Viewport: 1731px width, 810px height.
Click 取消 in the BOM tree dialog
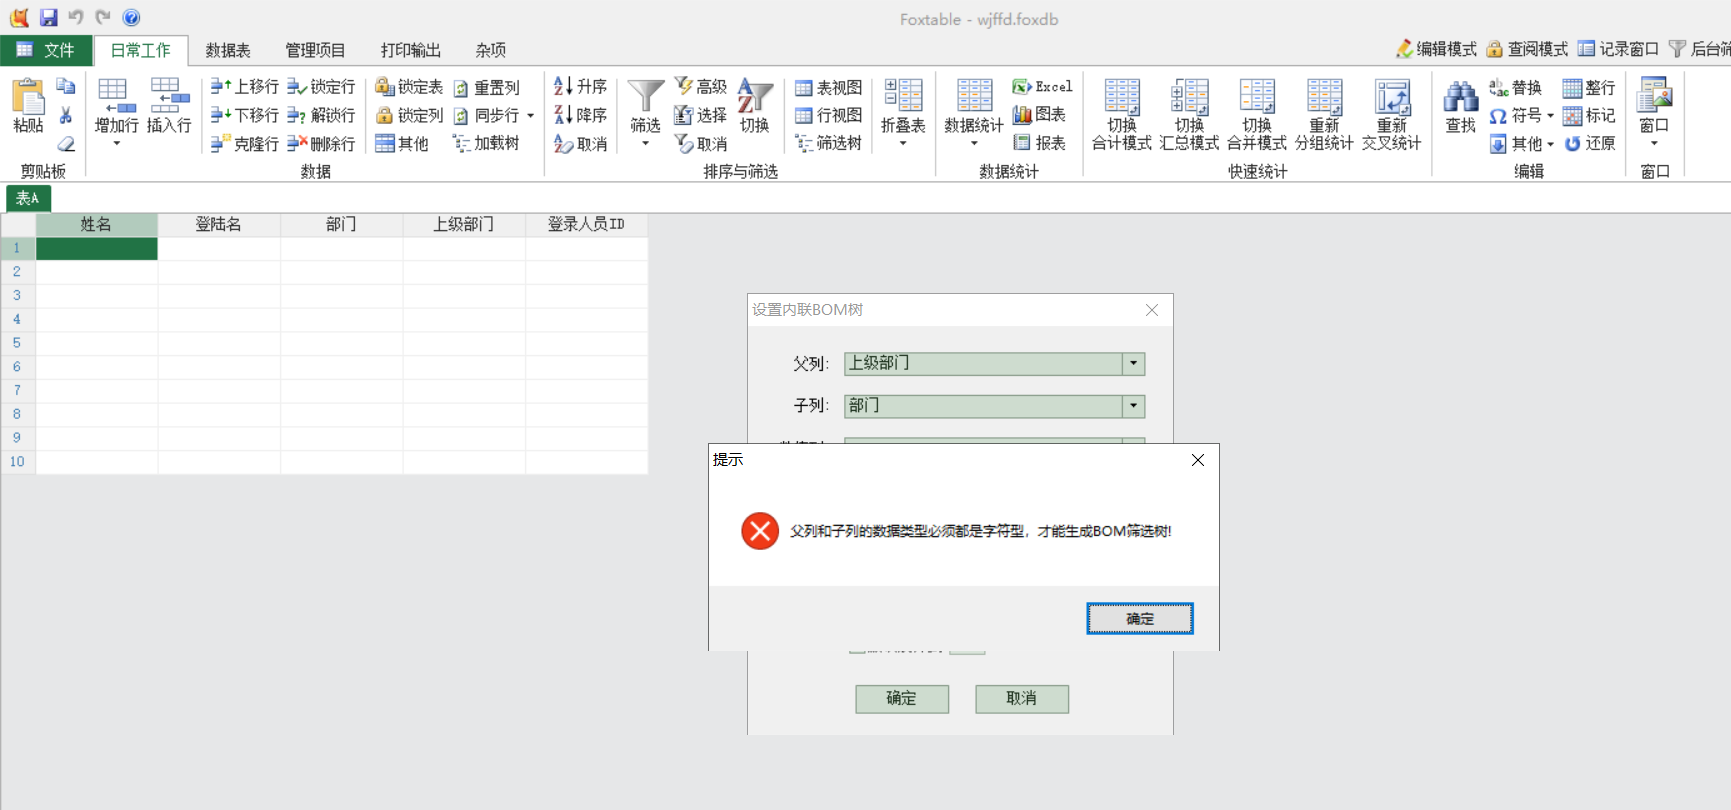pyautogui.click(x=1021, y=699)
